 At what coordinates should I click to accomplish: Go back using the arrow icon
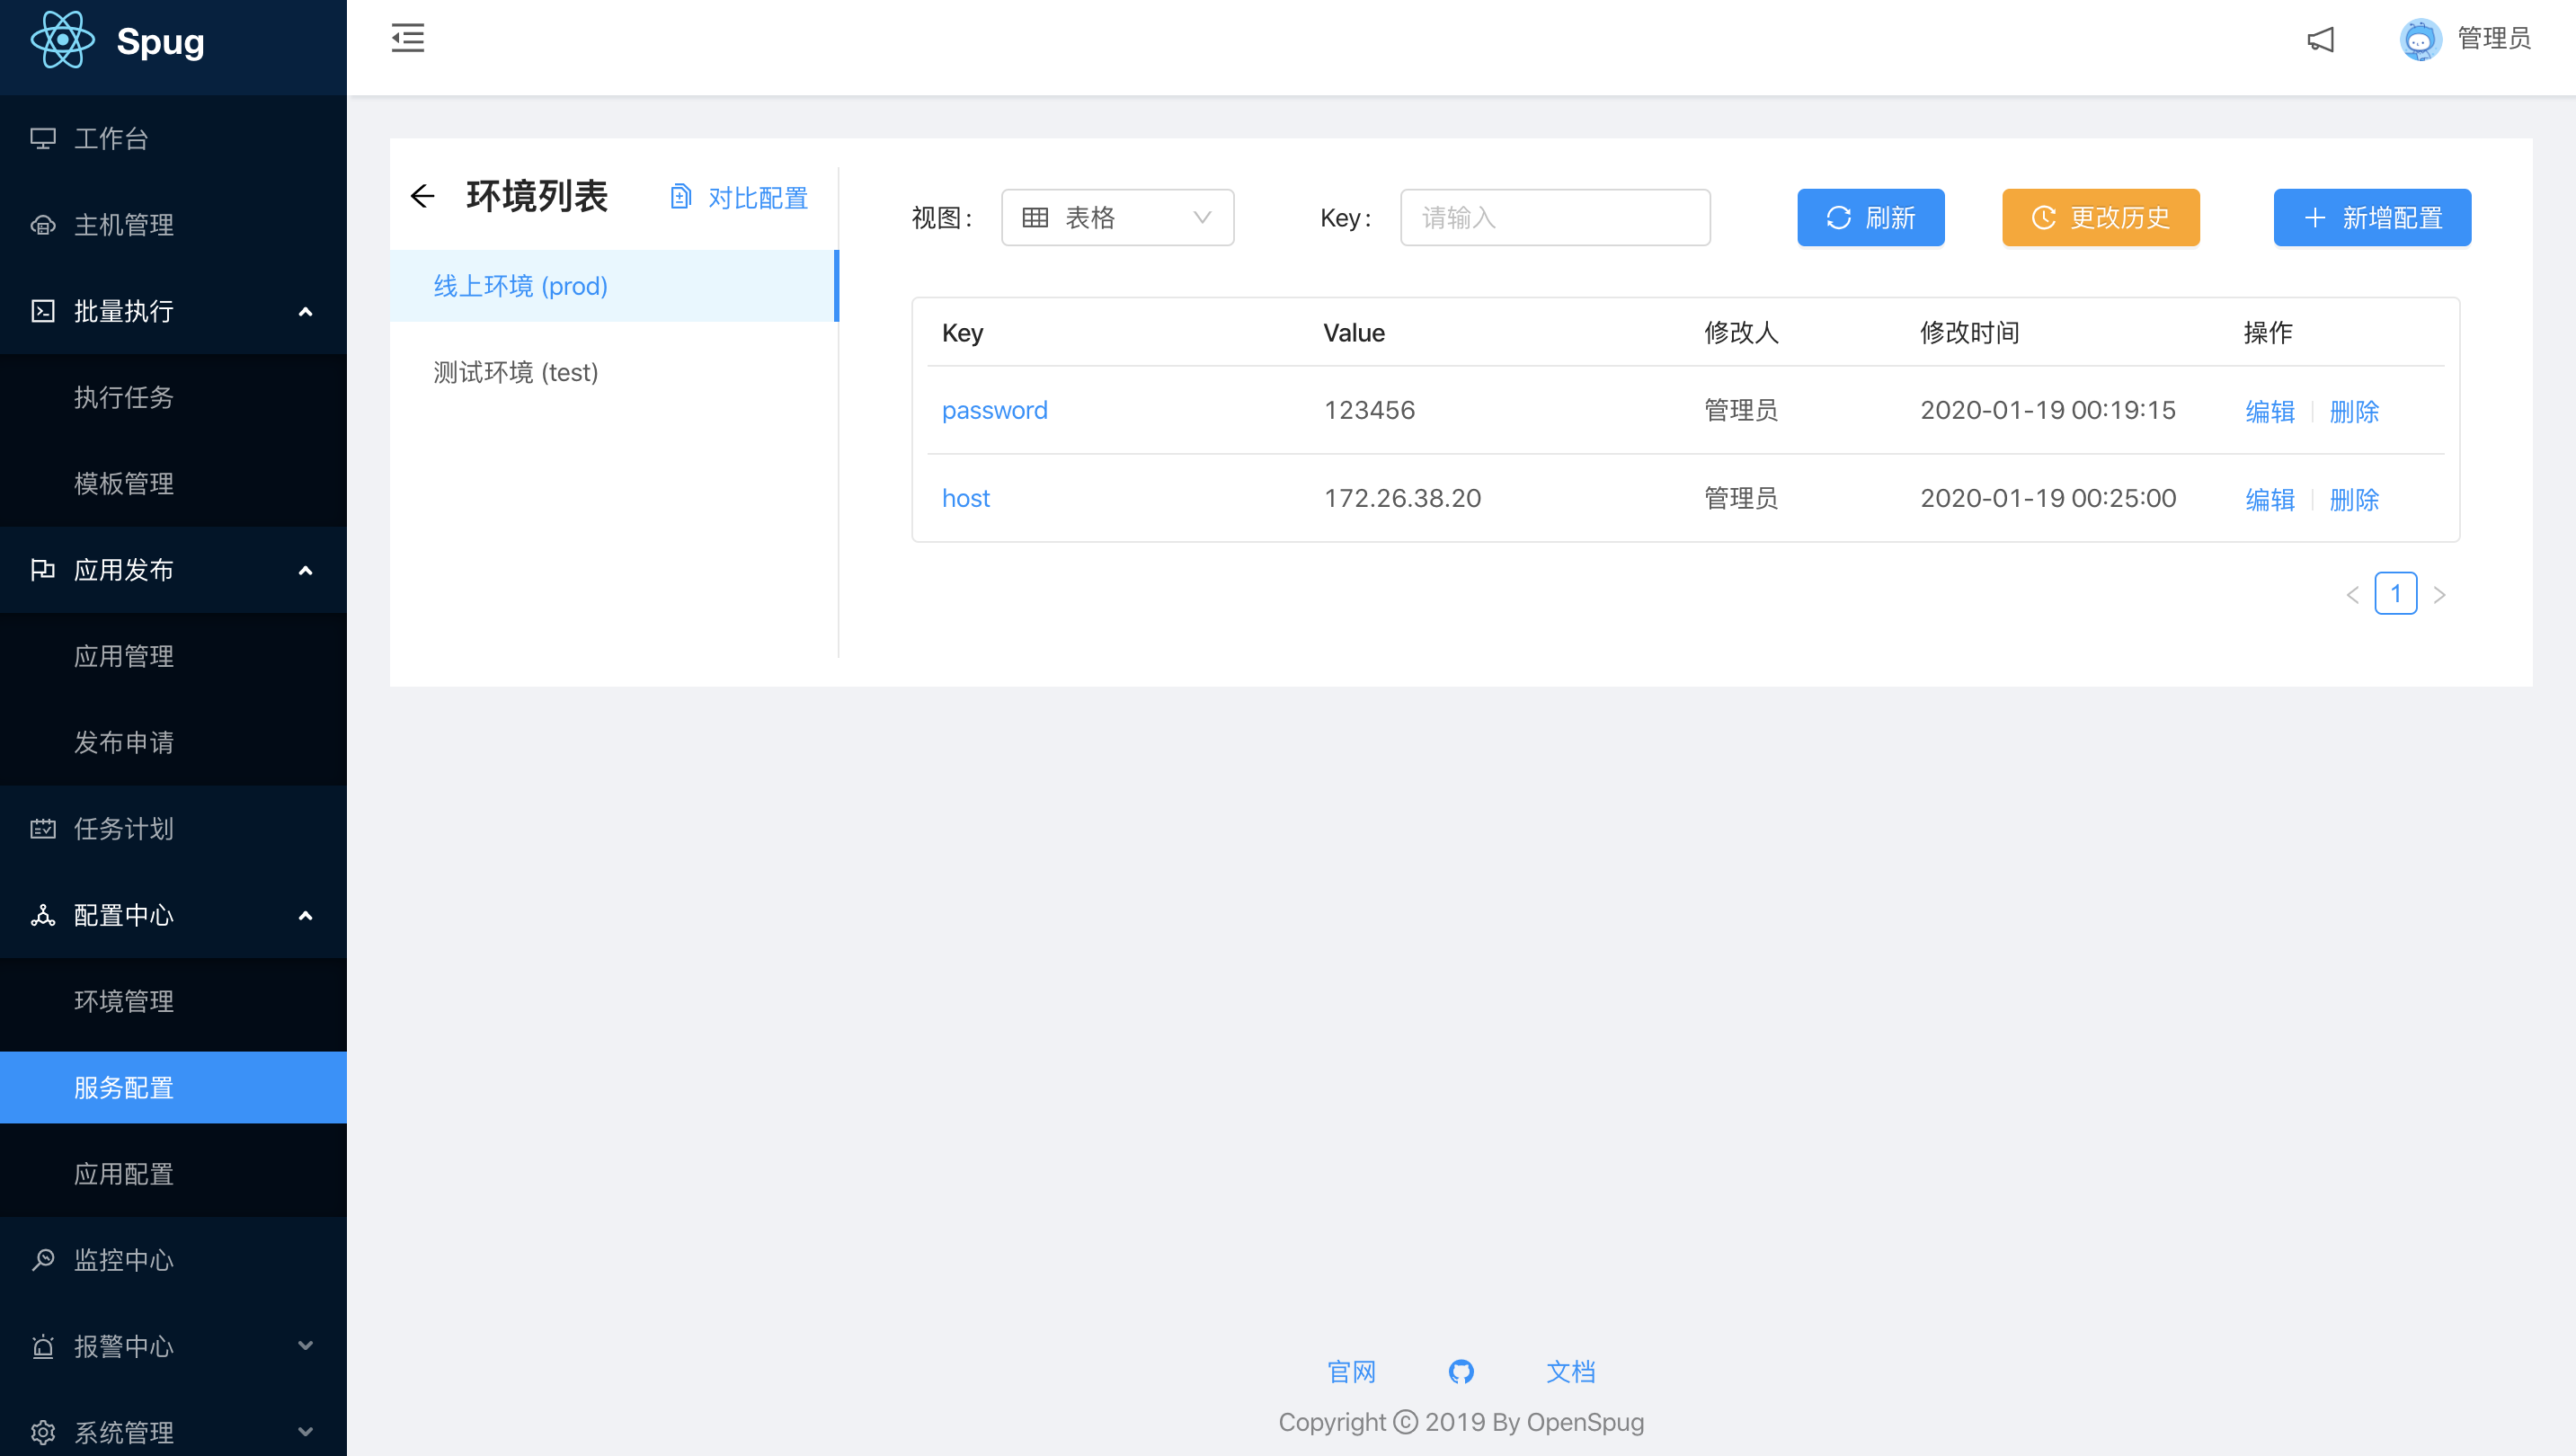click(423, 196)
